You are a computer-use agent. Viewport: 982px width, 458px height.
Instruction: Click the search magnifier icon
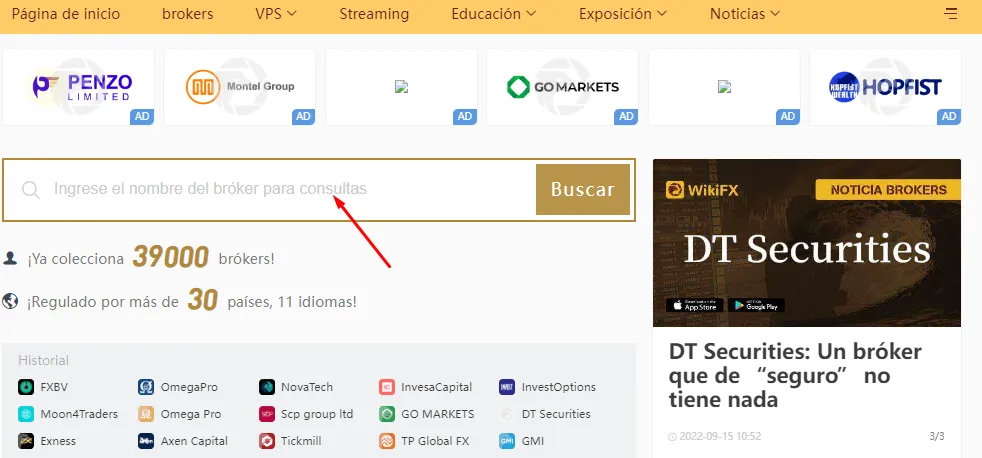pos(31,189)
